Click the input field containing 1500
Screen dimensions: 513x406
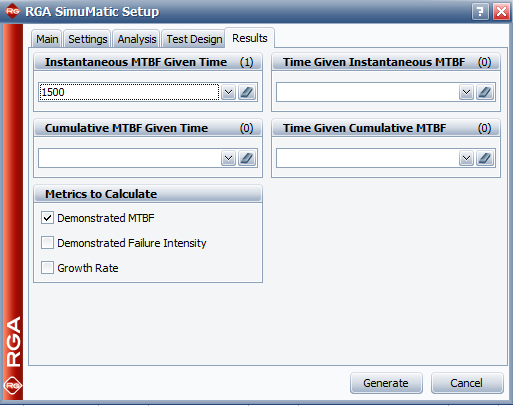tap(129, 92)
